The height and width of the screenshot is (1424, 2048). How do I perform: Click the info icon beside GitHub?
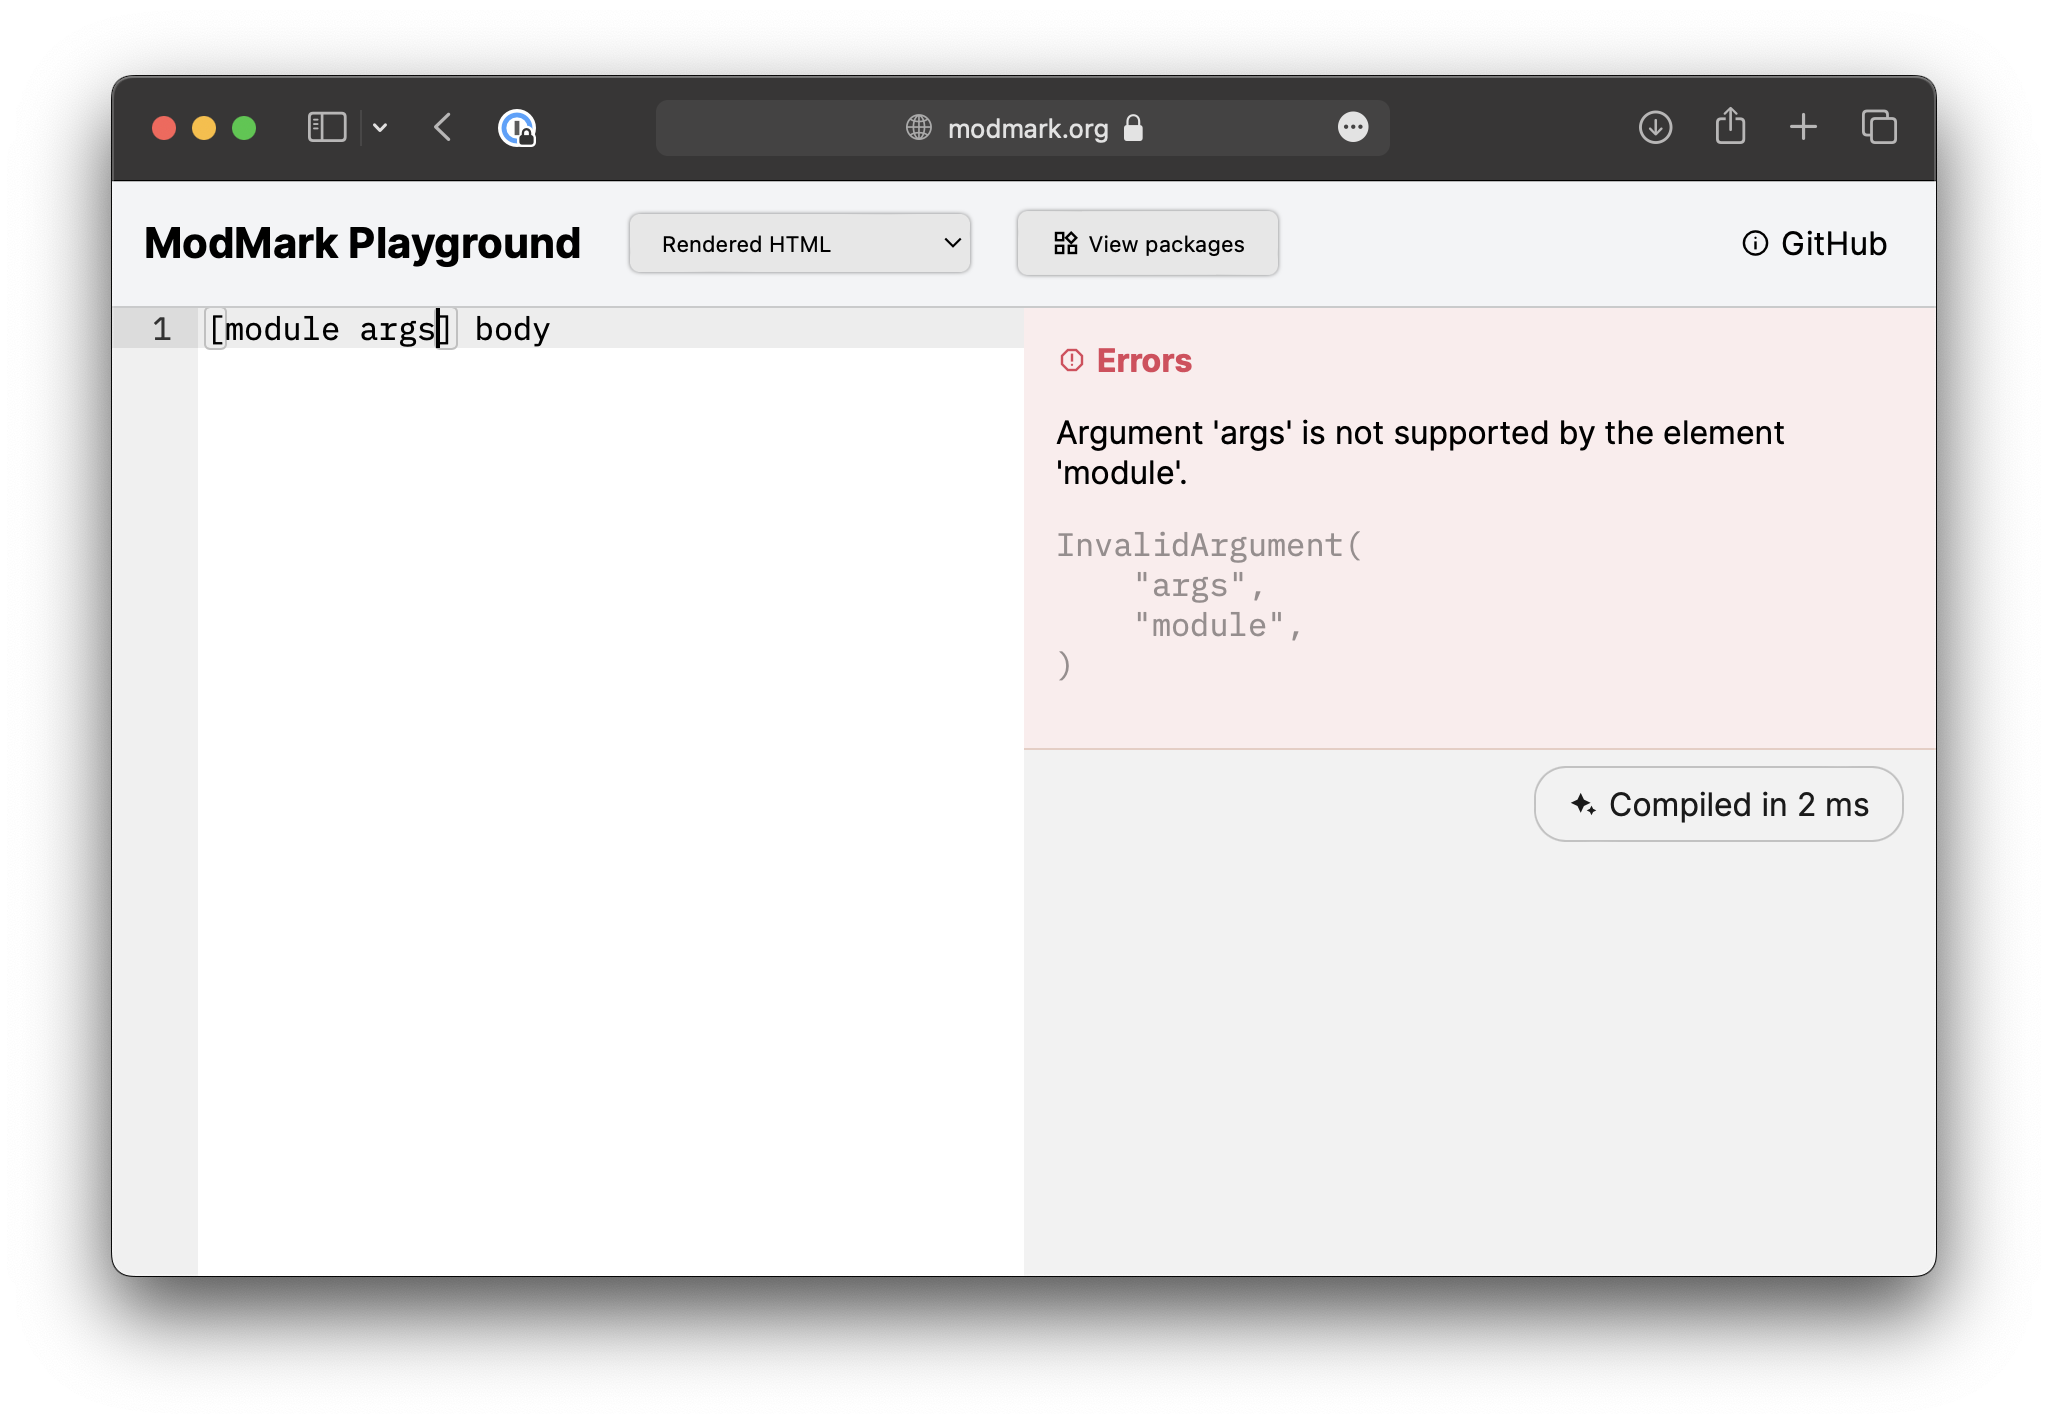coord(1755,243)
